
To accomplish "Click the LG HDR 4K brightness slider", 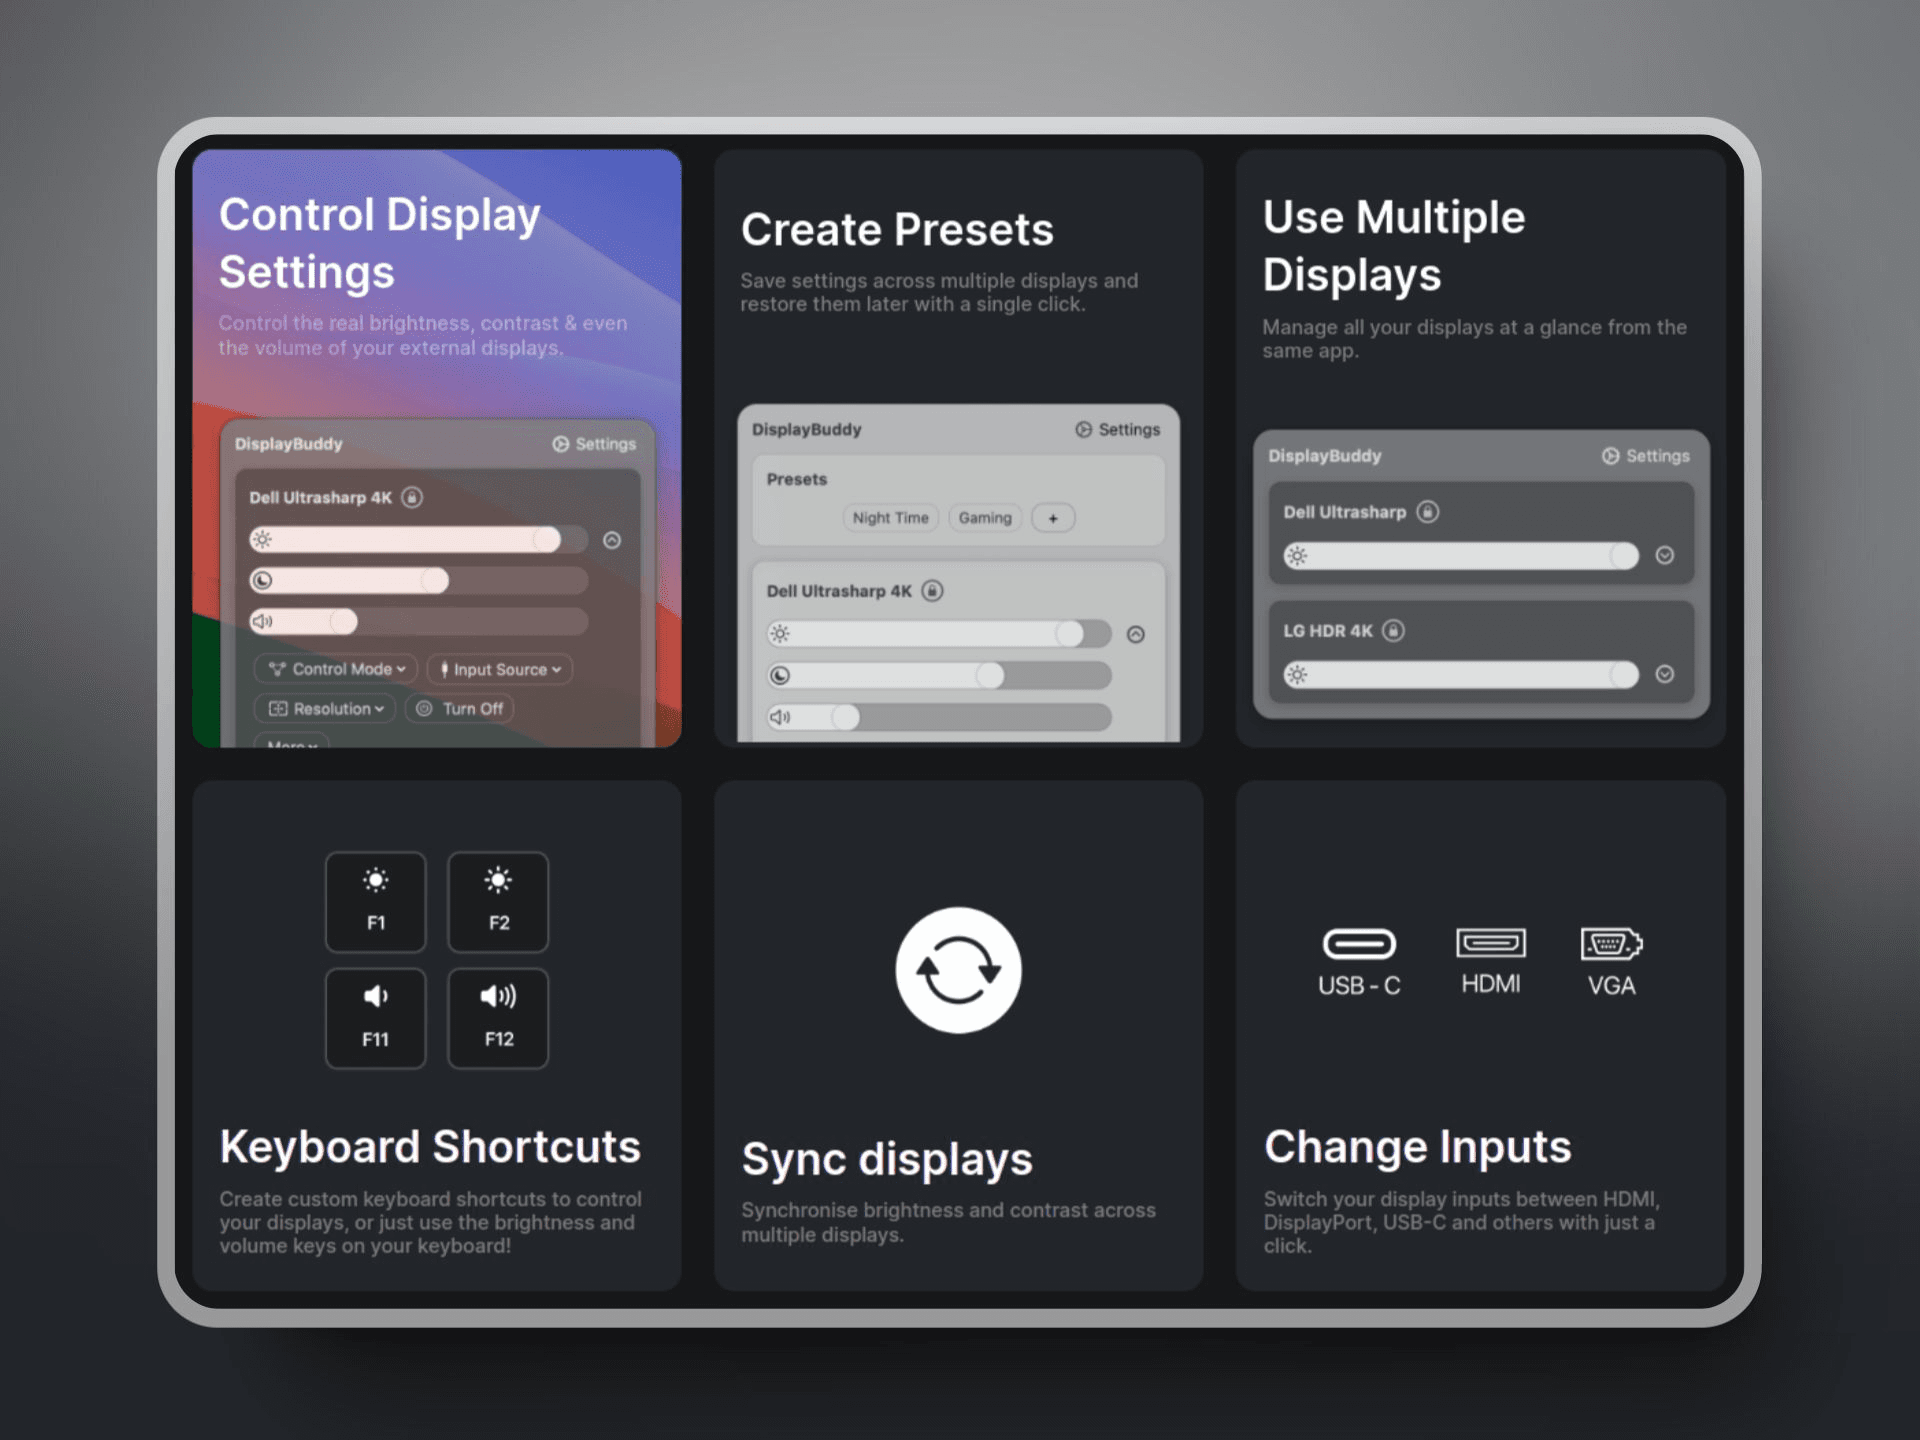I will click(1460, 674).
